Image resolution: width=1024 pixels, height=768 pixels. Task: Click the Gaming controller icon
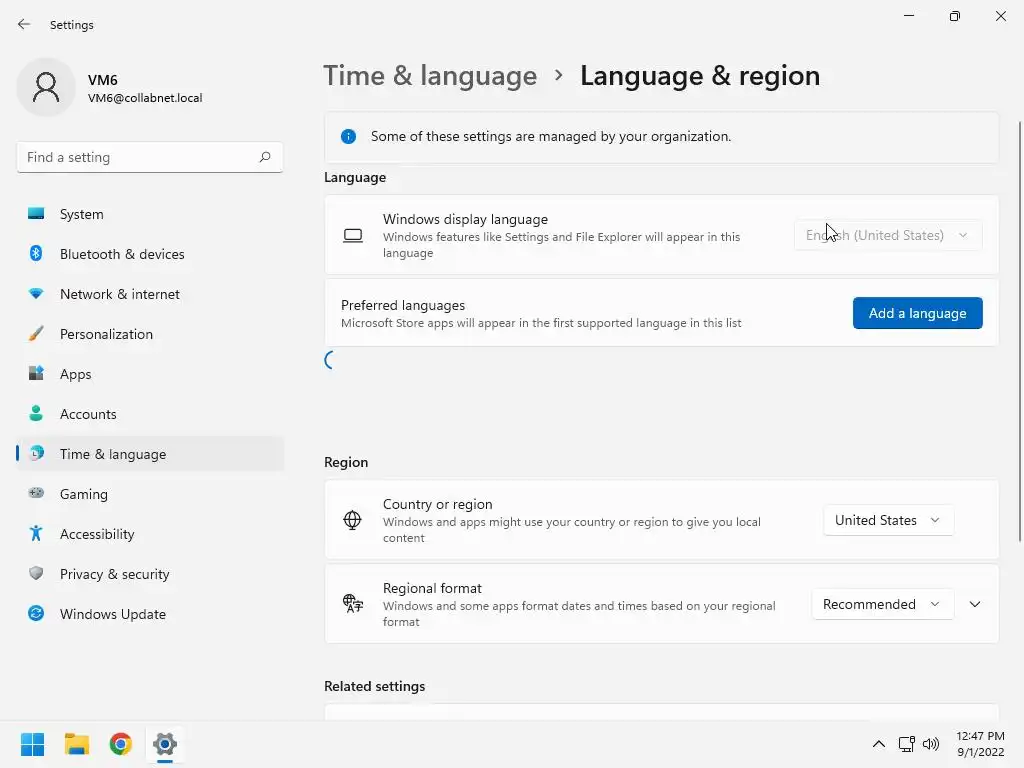coord(36,493)
